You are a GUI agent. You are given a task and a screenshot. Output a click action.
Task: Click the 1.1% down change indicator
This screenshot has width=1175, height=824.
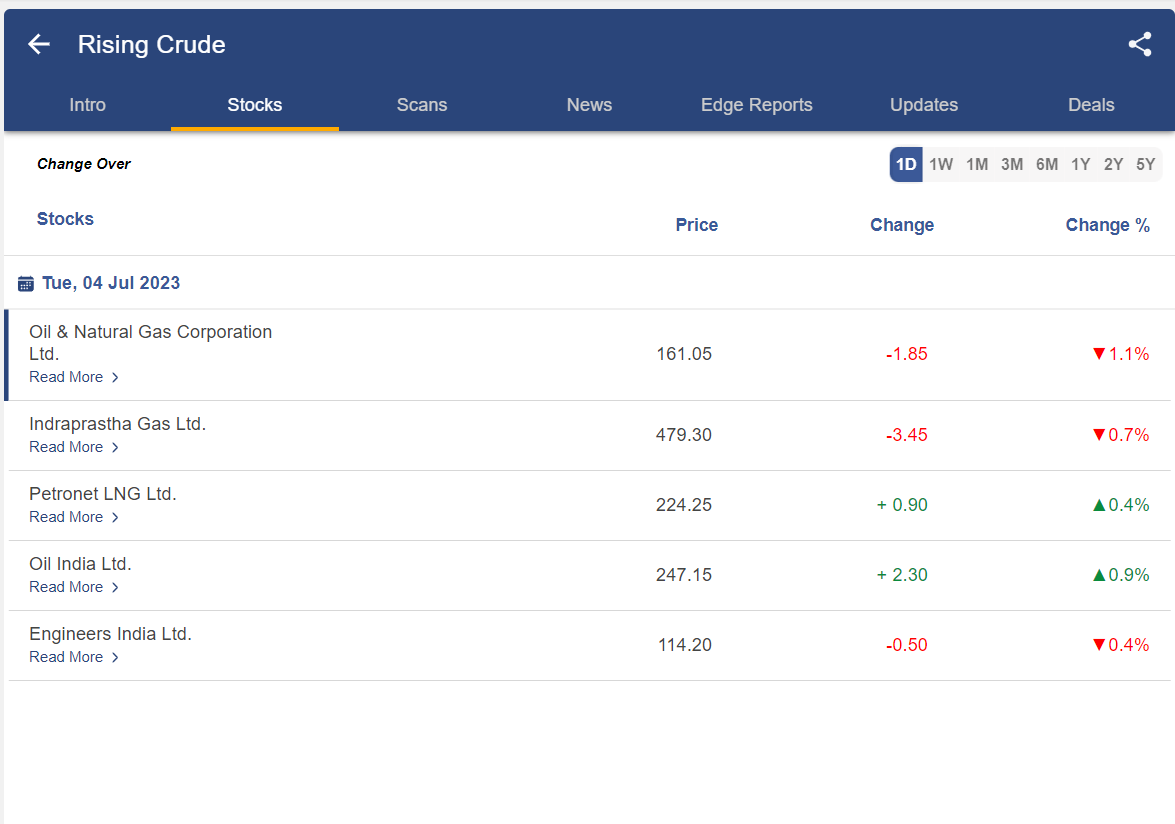[x=1121, y=354]
